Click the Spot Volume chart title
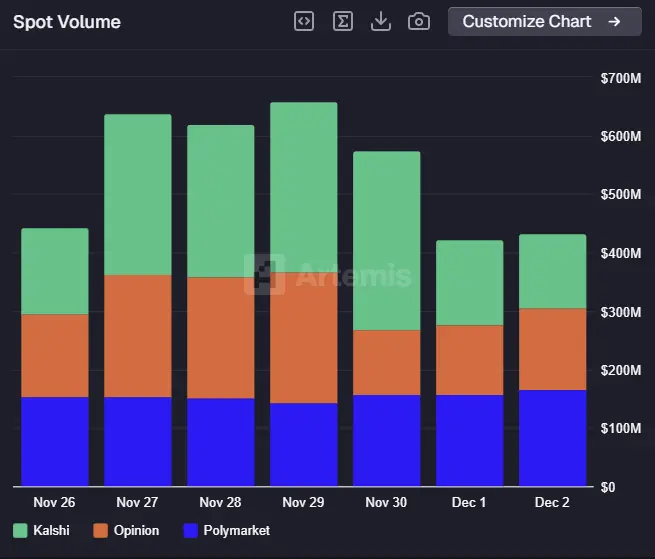Viewport: 655px width, 559px height. coord(67,22)
